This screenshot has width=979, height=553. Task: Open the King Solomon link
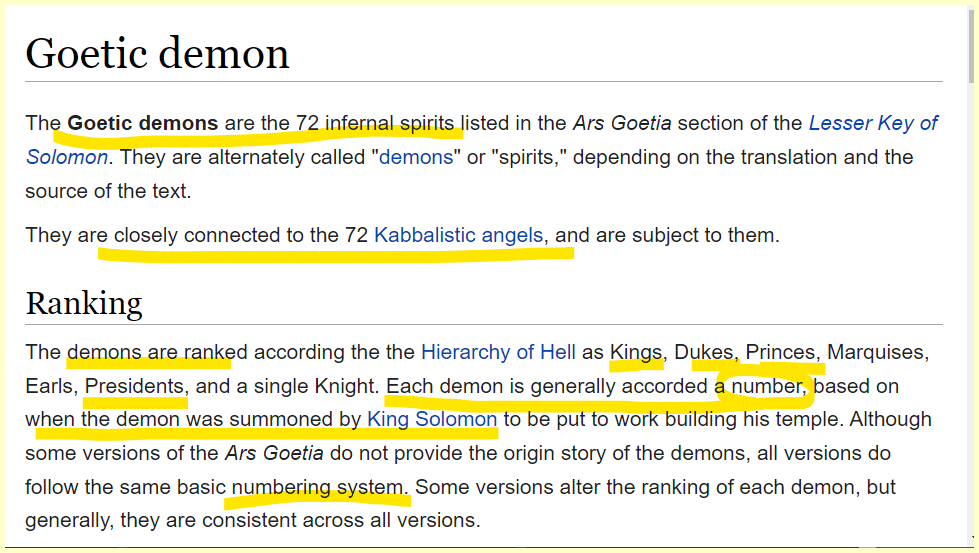[432, 419]
